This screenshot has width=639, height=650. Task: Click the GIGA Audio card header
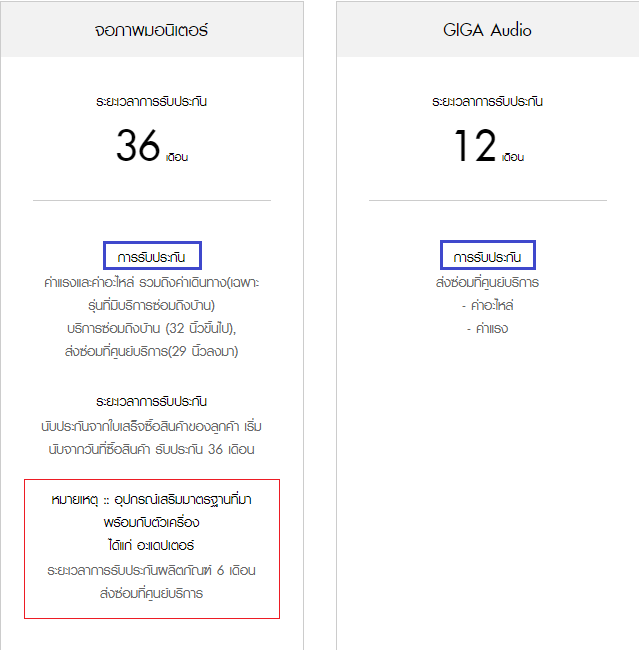coord(488,29)
